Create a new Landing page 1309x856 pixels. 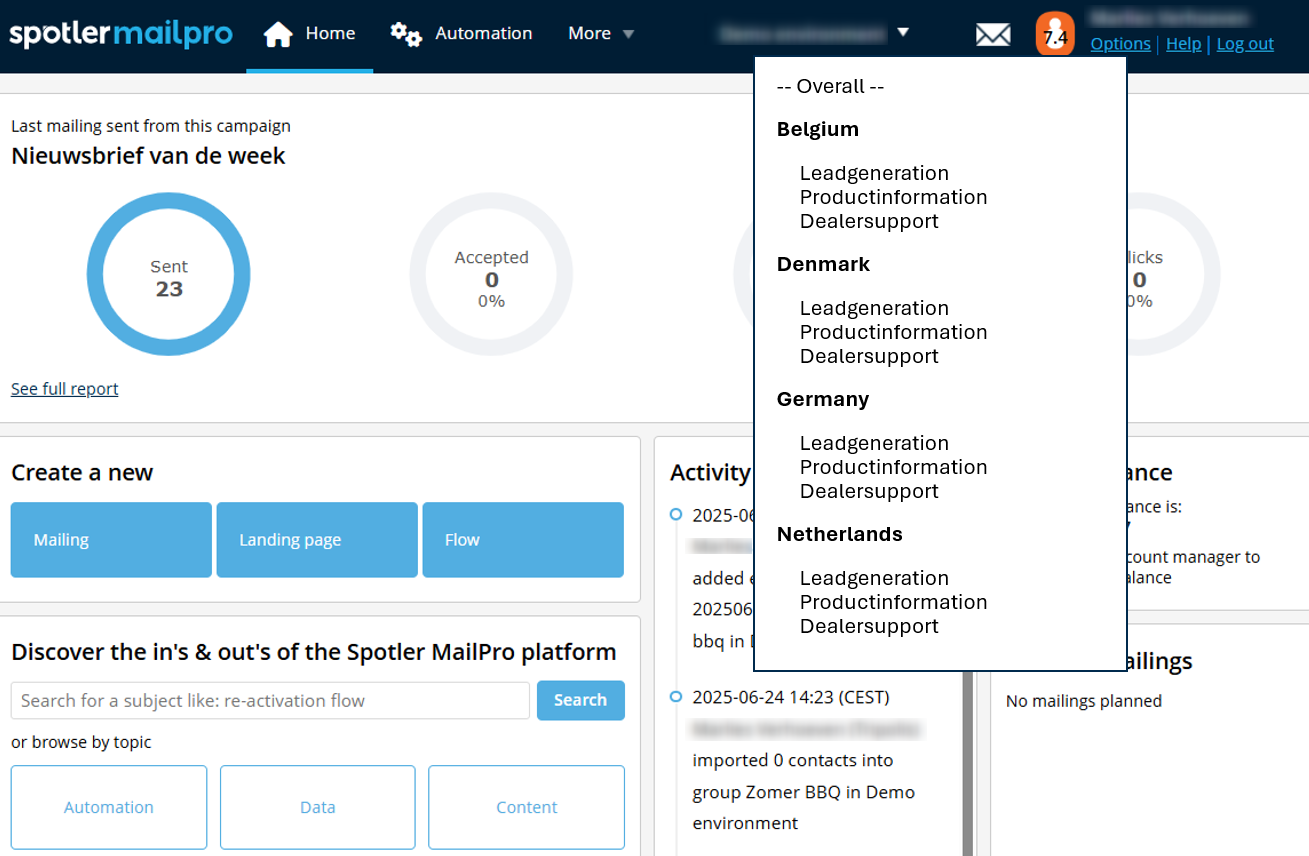pyautogui.click(x=317, y=540)
